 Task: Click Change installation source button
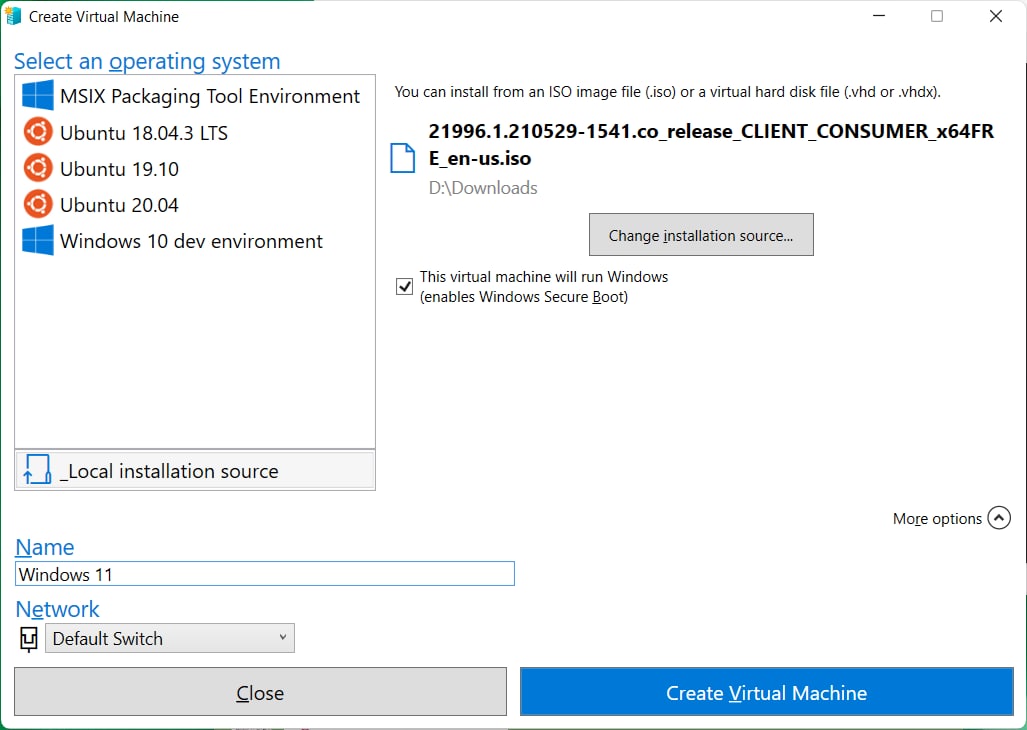(x=701, y=234)
